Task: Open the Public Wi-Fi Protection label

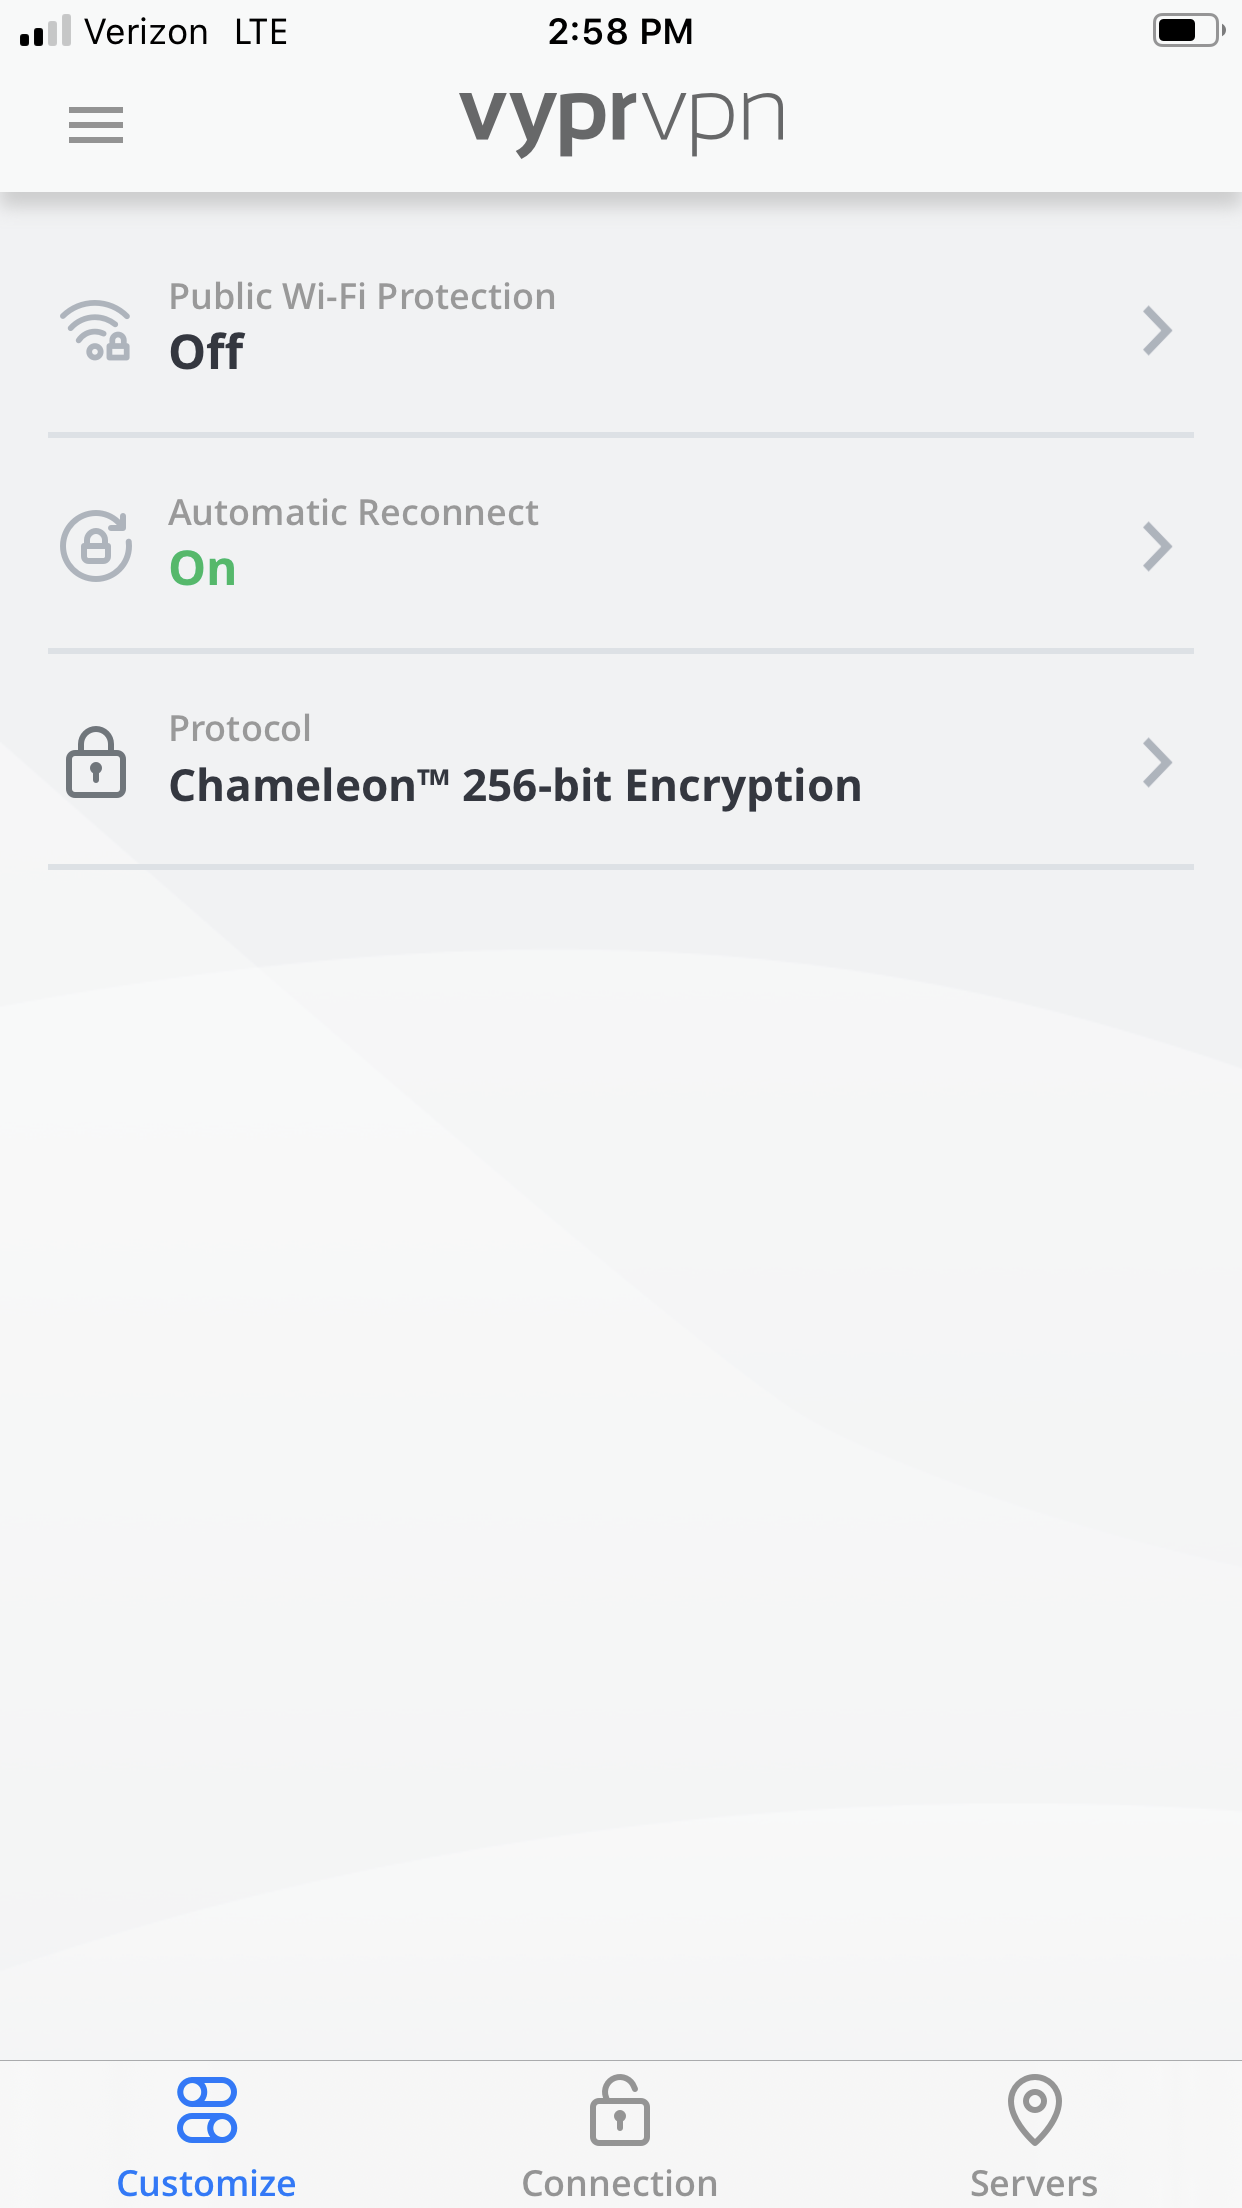Action: click(362, 297)
